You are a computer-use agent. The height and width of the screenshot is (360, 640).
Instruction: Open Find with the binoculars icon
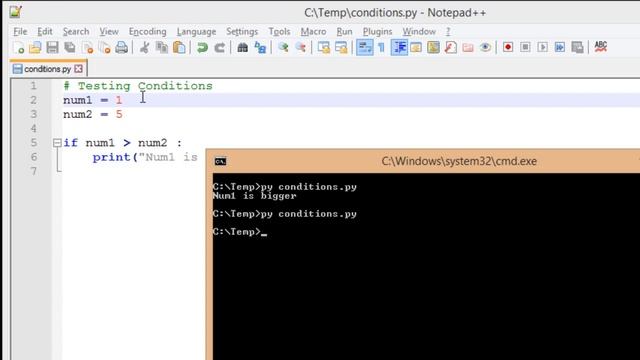pos(242,47)
